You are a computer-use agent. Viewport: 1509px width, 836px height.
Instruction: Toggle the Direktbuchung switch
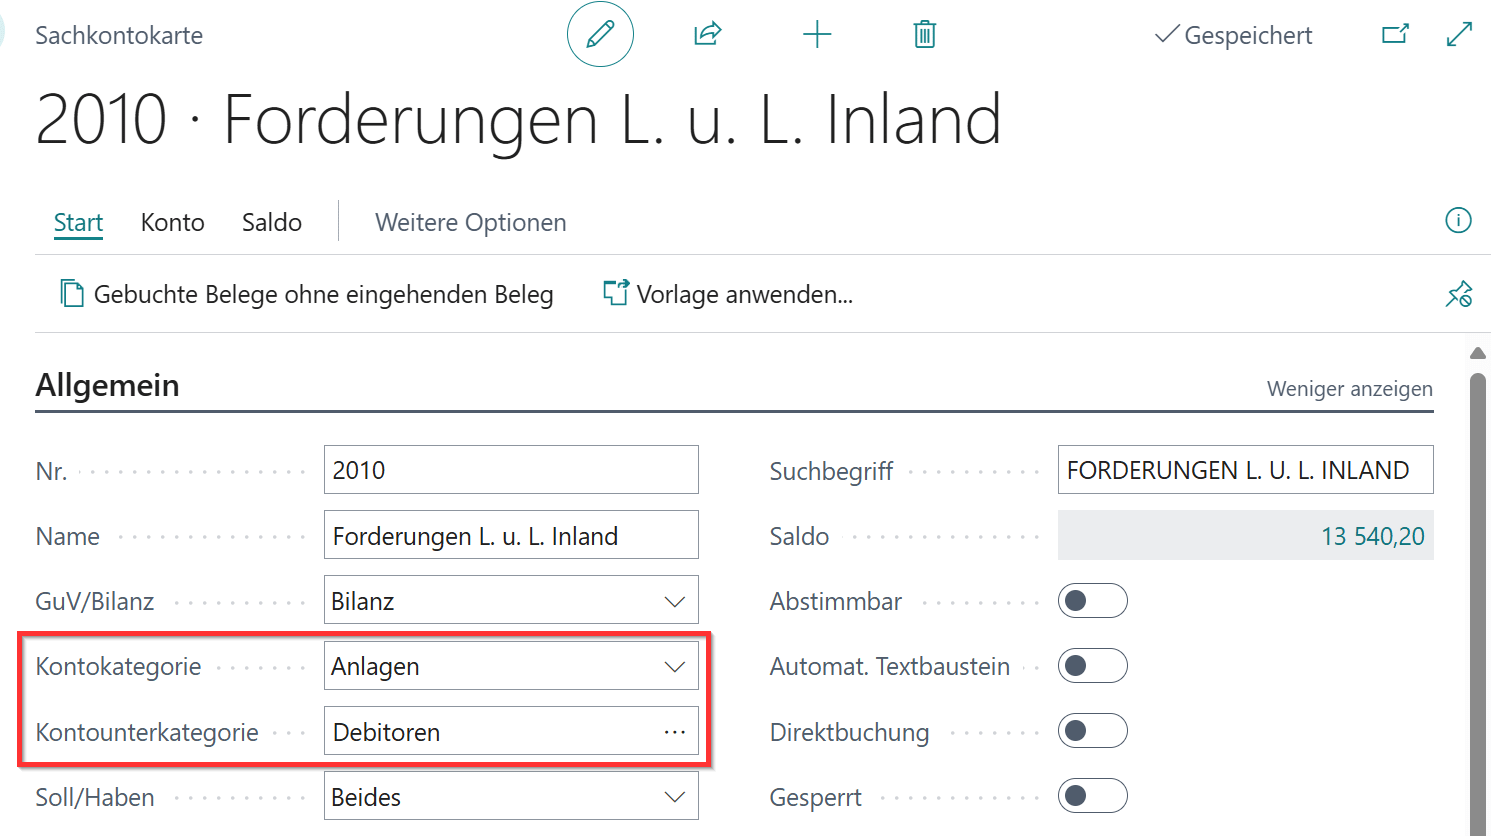click(x=1092, y=732)
